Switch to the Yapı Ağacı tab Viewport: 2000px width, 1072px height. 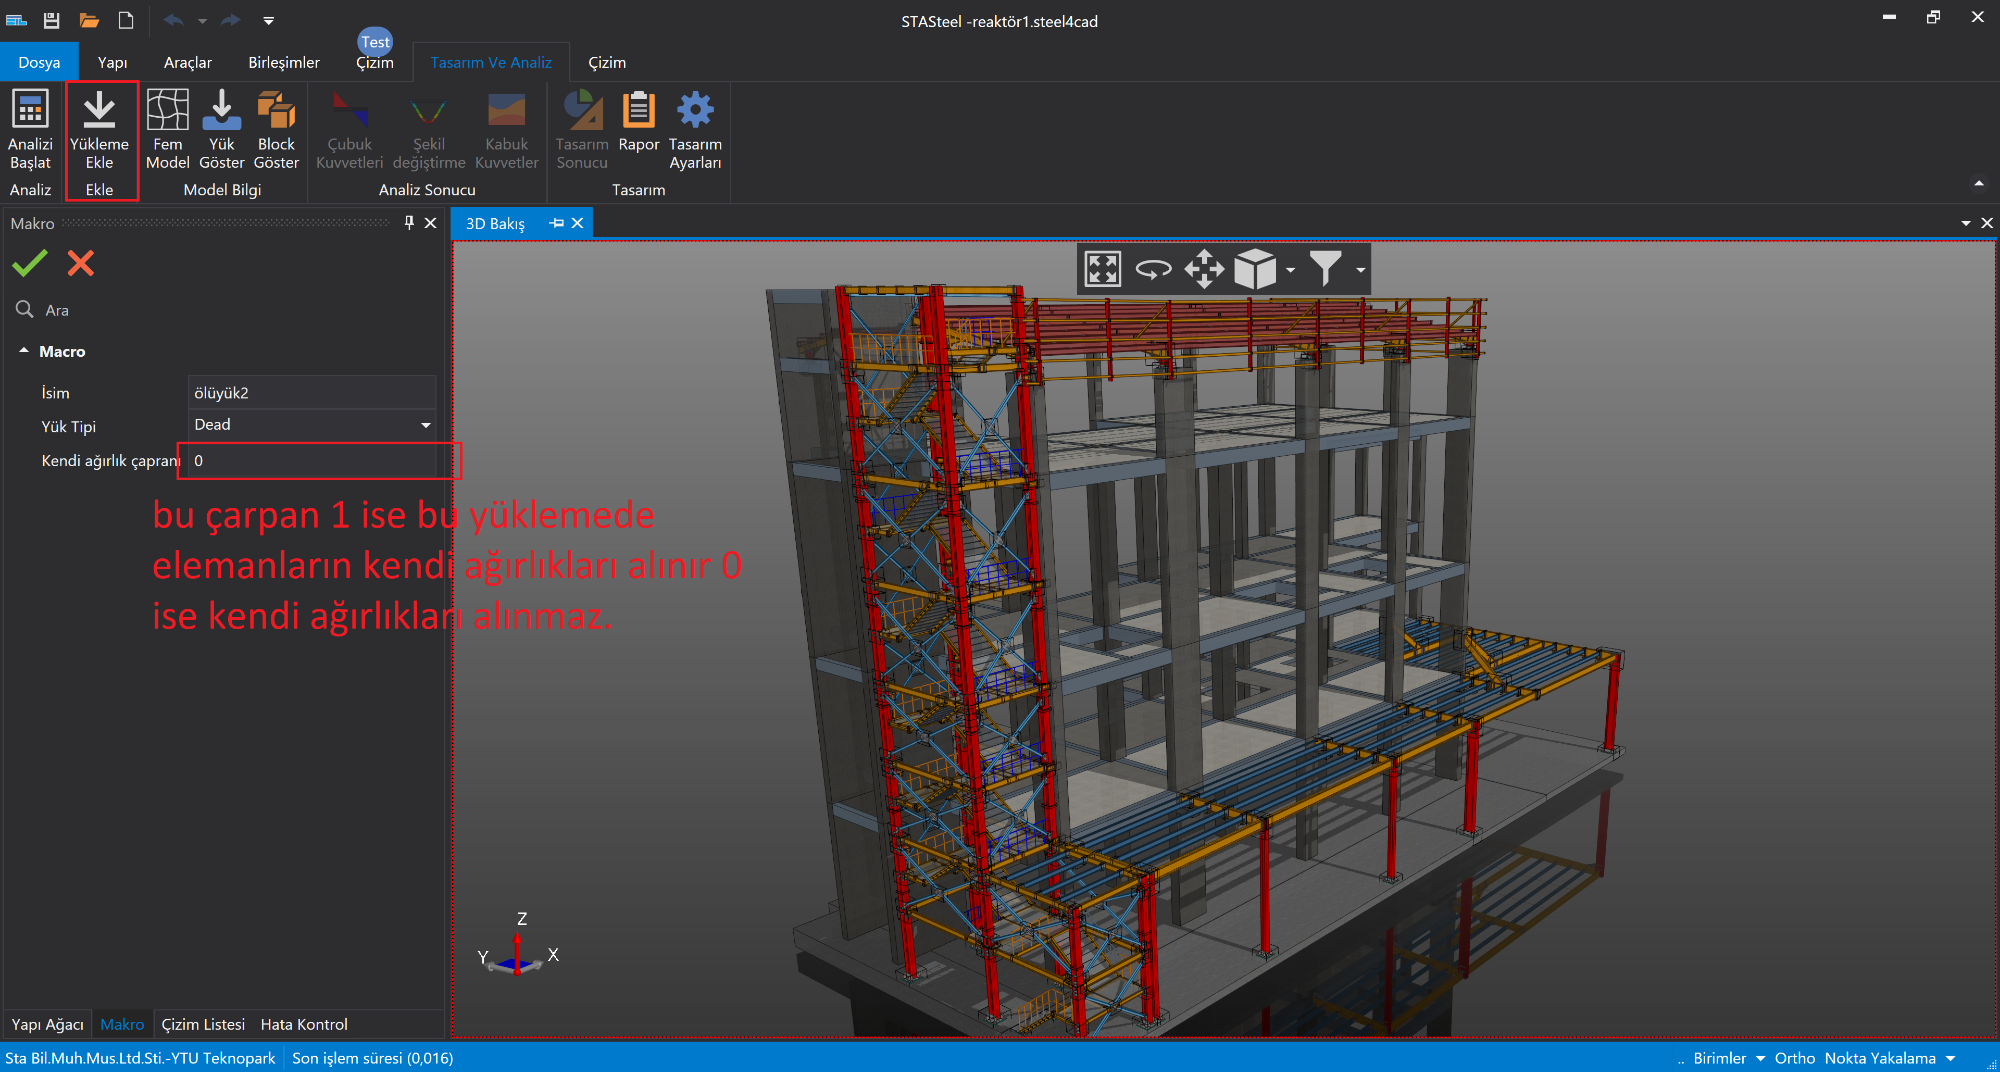click(47, 1024)
